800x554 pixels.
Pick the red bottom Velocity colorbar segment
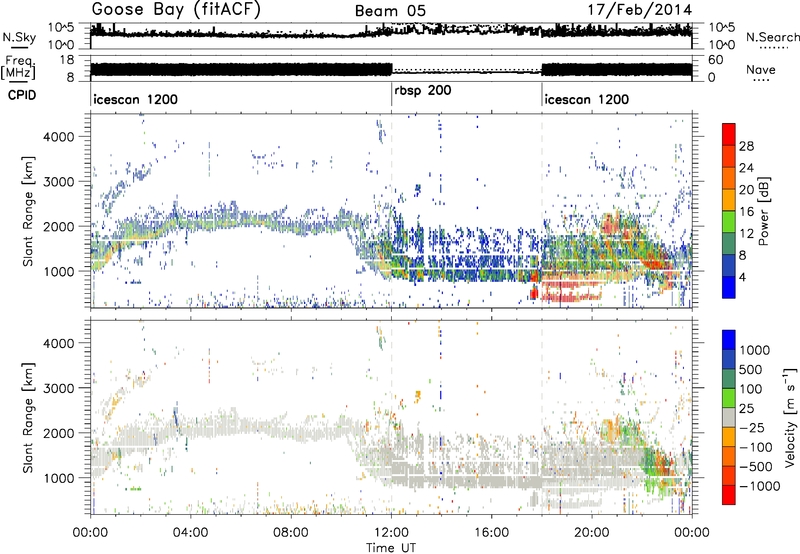[x=729, y=495]
